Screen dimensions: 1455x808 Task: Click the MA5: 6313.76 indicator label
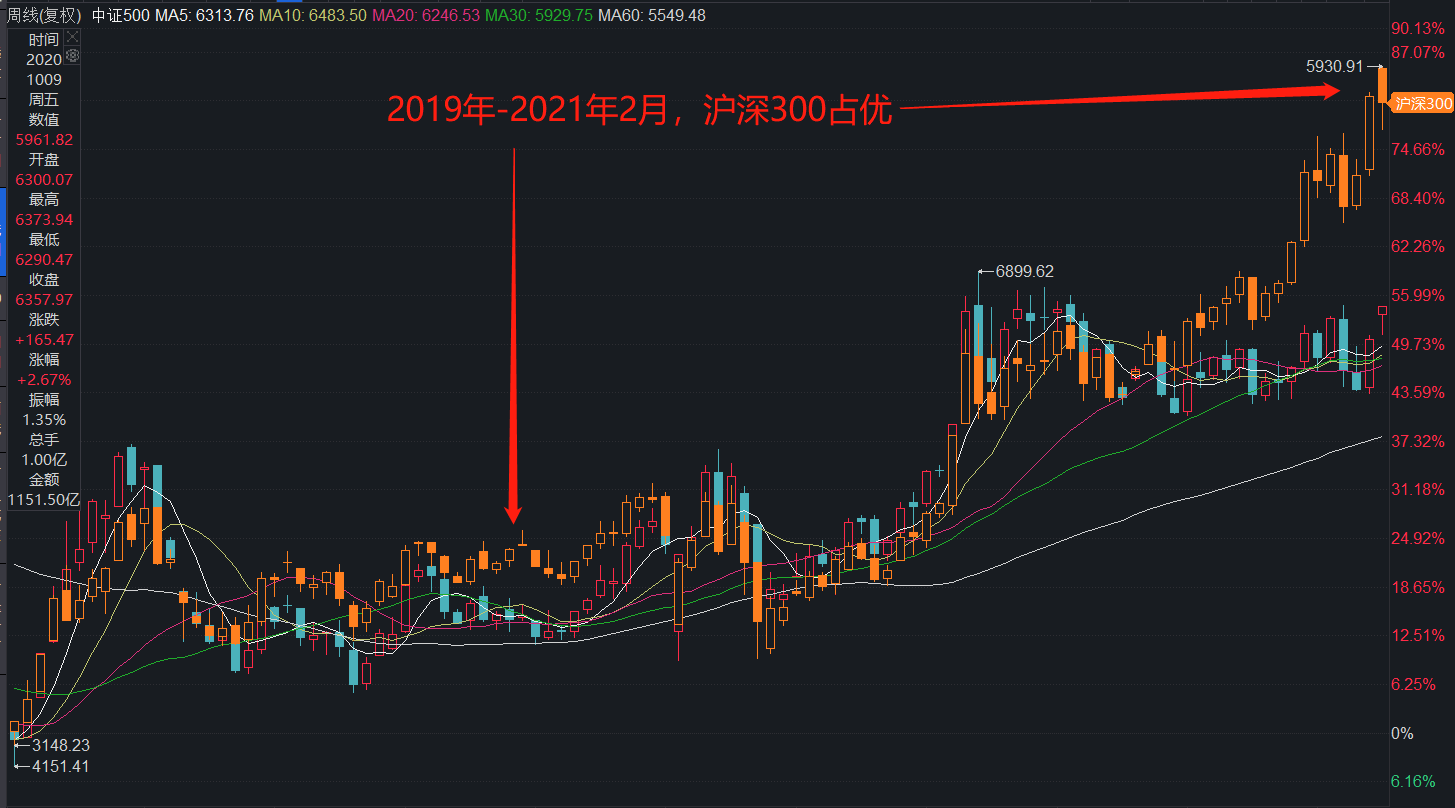click(204, 15)
